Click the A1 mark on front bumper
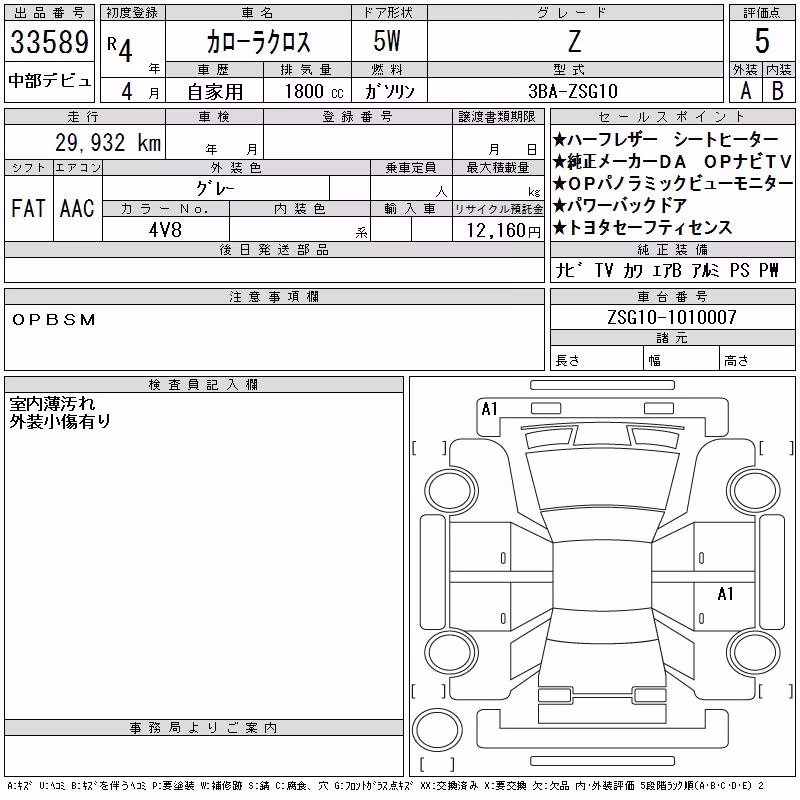Image resolution: width=800 pixels, height=800 pixels. pyautogui.click(x=489, y=409)
